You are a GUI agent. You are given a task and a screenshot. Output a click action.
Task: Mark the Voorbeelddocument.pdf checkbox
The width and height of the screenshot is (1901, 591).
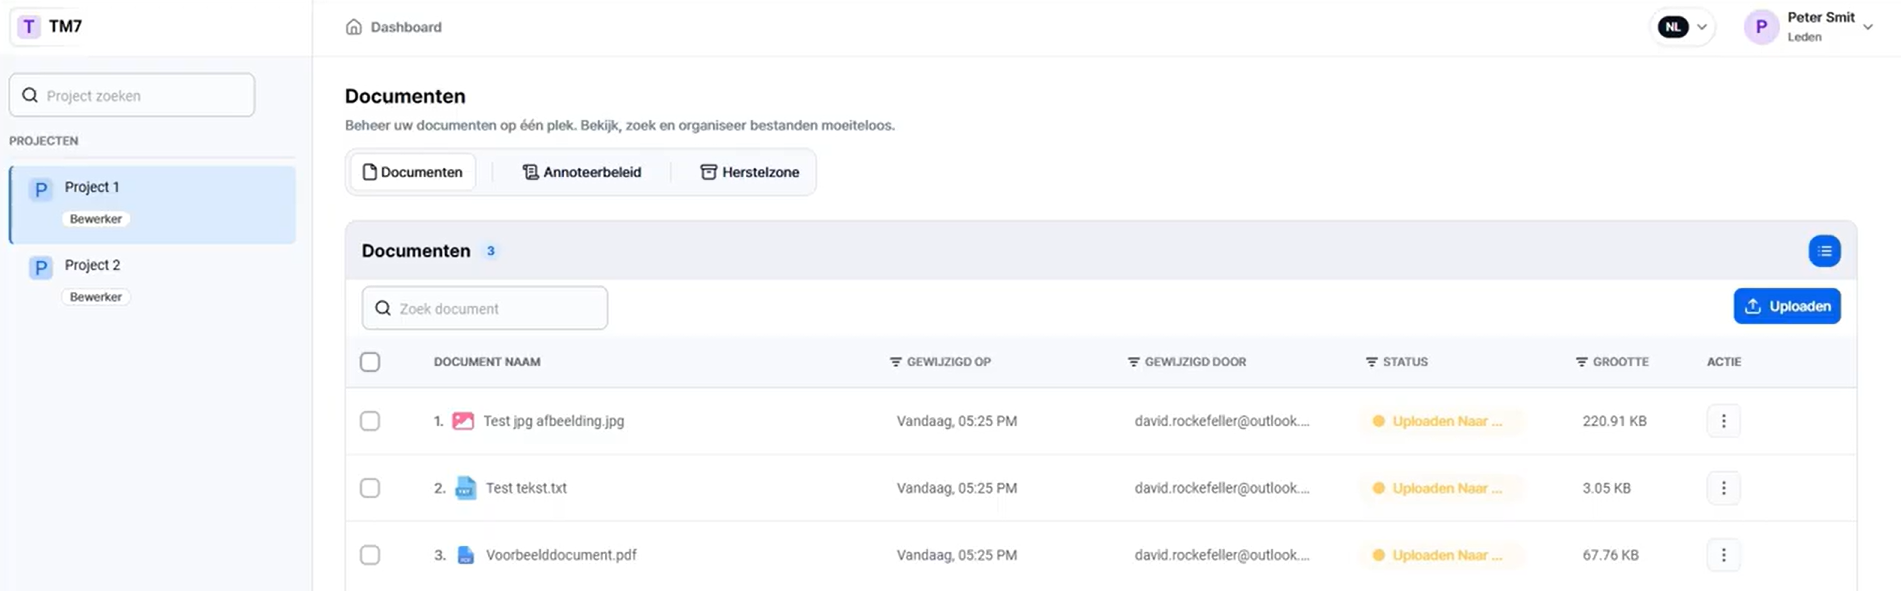(370, 555)
